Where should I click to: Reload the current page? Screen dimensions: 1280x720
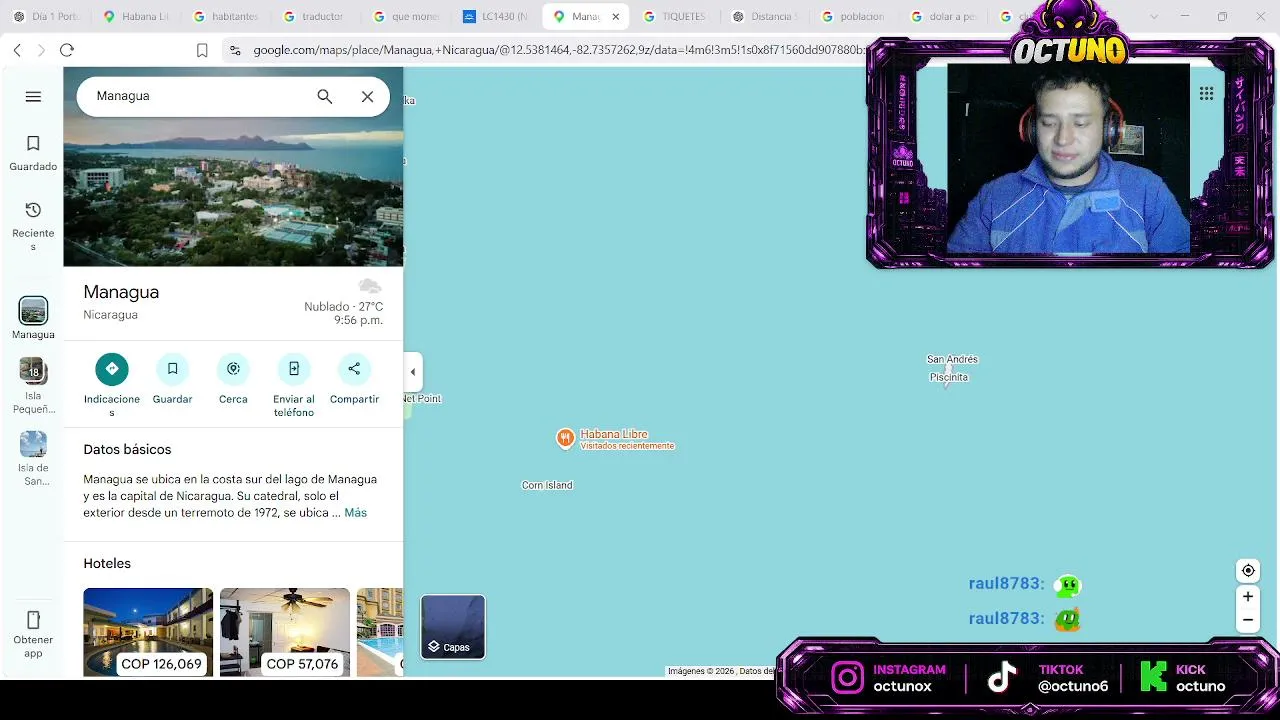point(67,50)
